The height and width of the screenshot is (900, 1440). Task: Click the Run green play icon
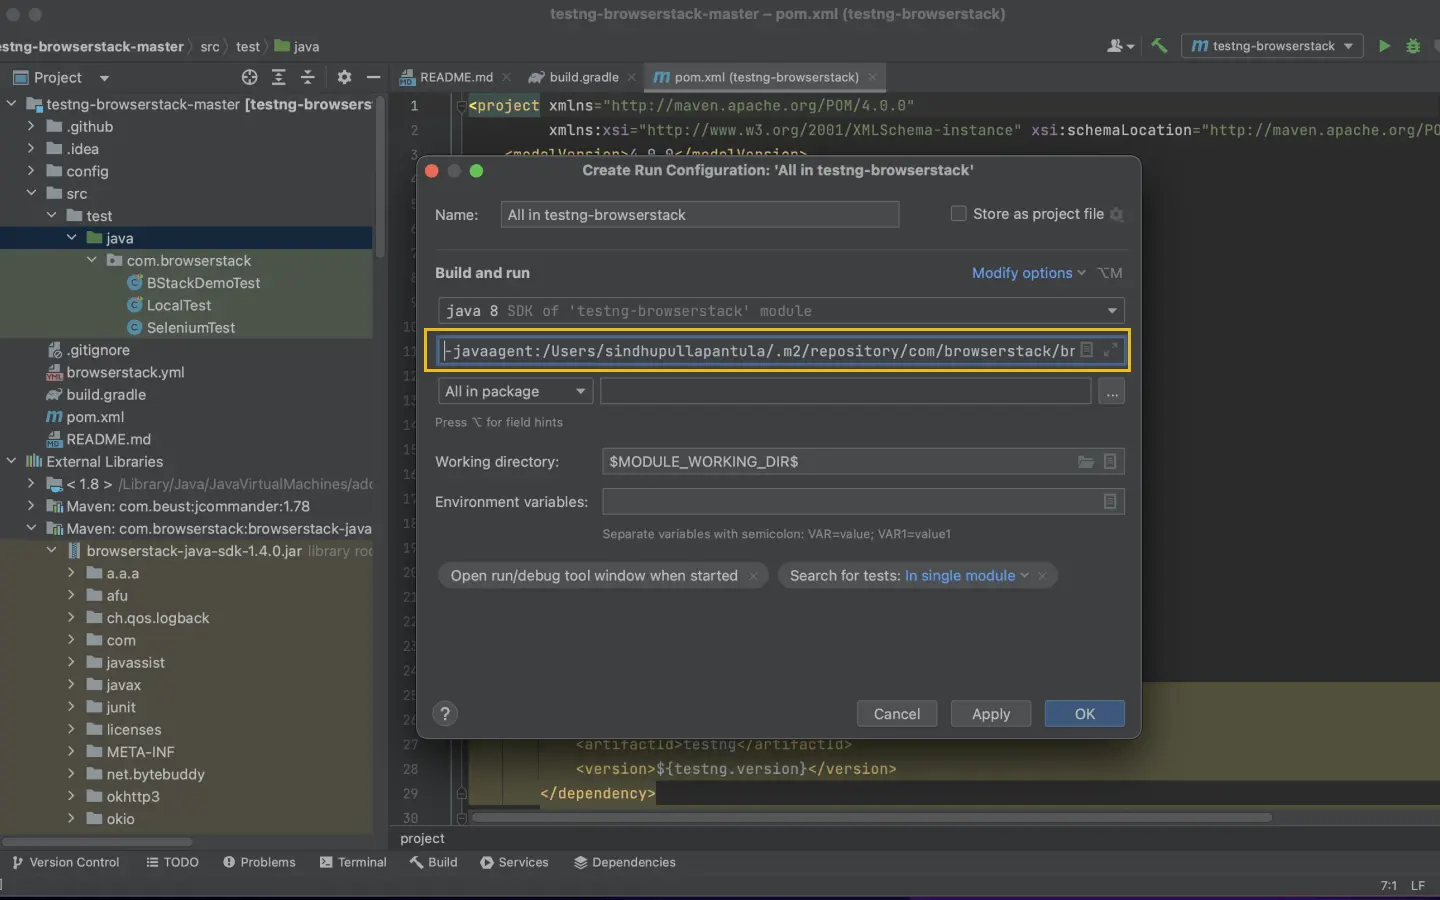click(x=1384, y=46)
